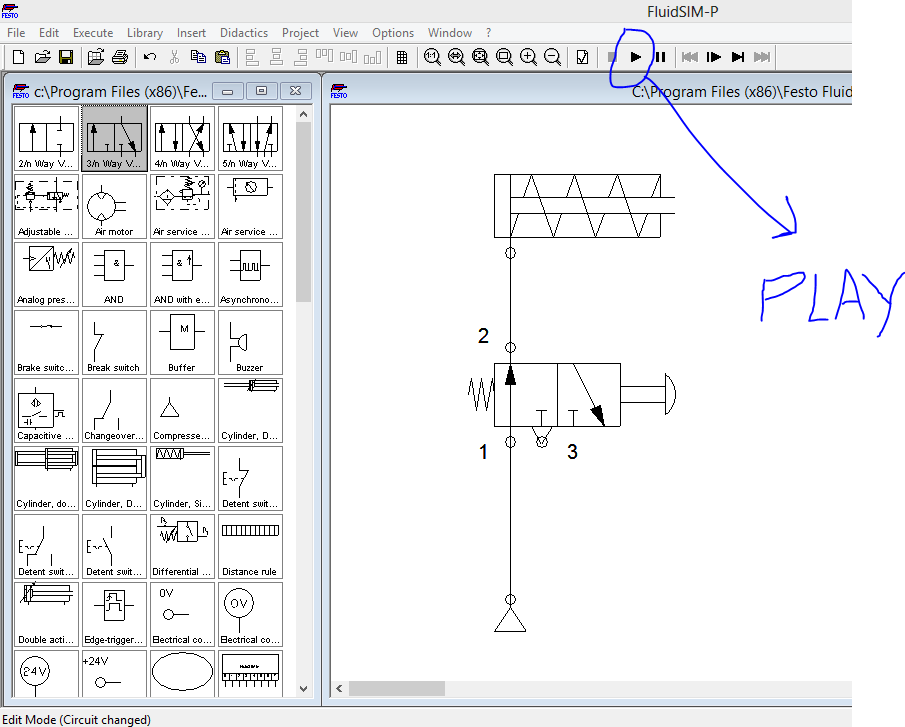
Task: Select the Play simulation button
Action: click(x=636, y=57)
